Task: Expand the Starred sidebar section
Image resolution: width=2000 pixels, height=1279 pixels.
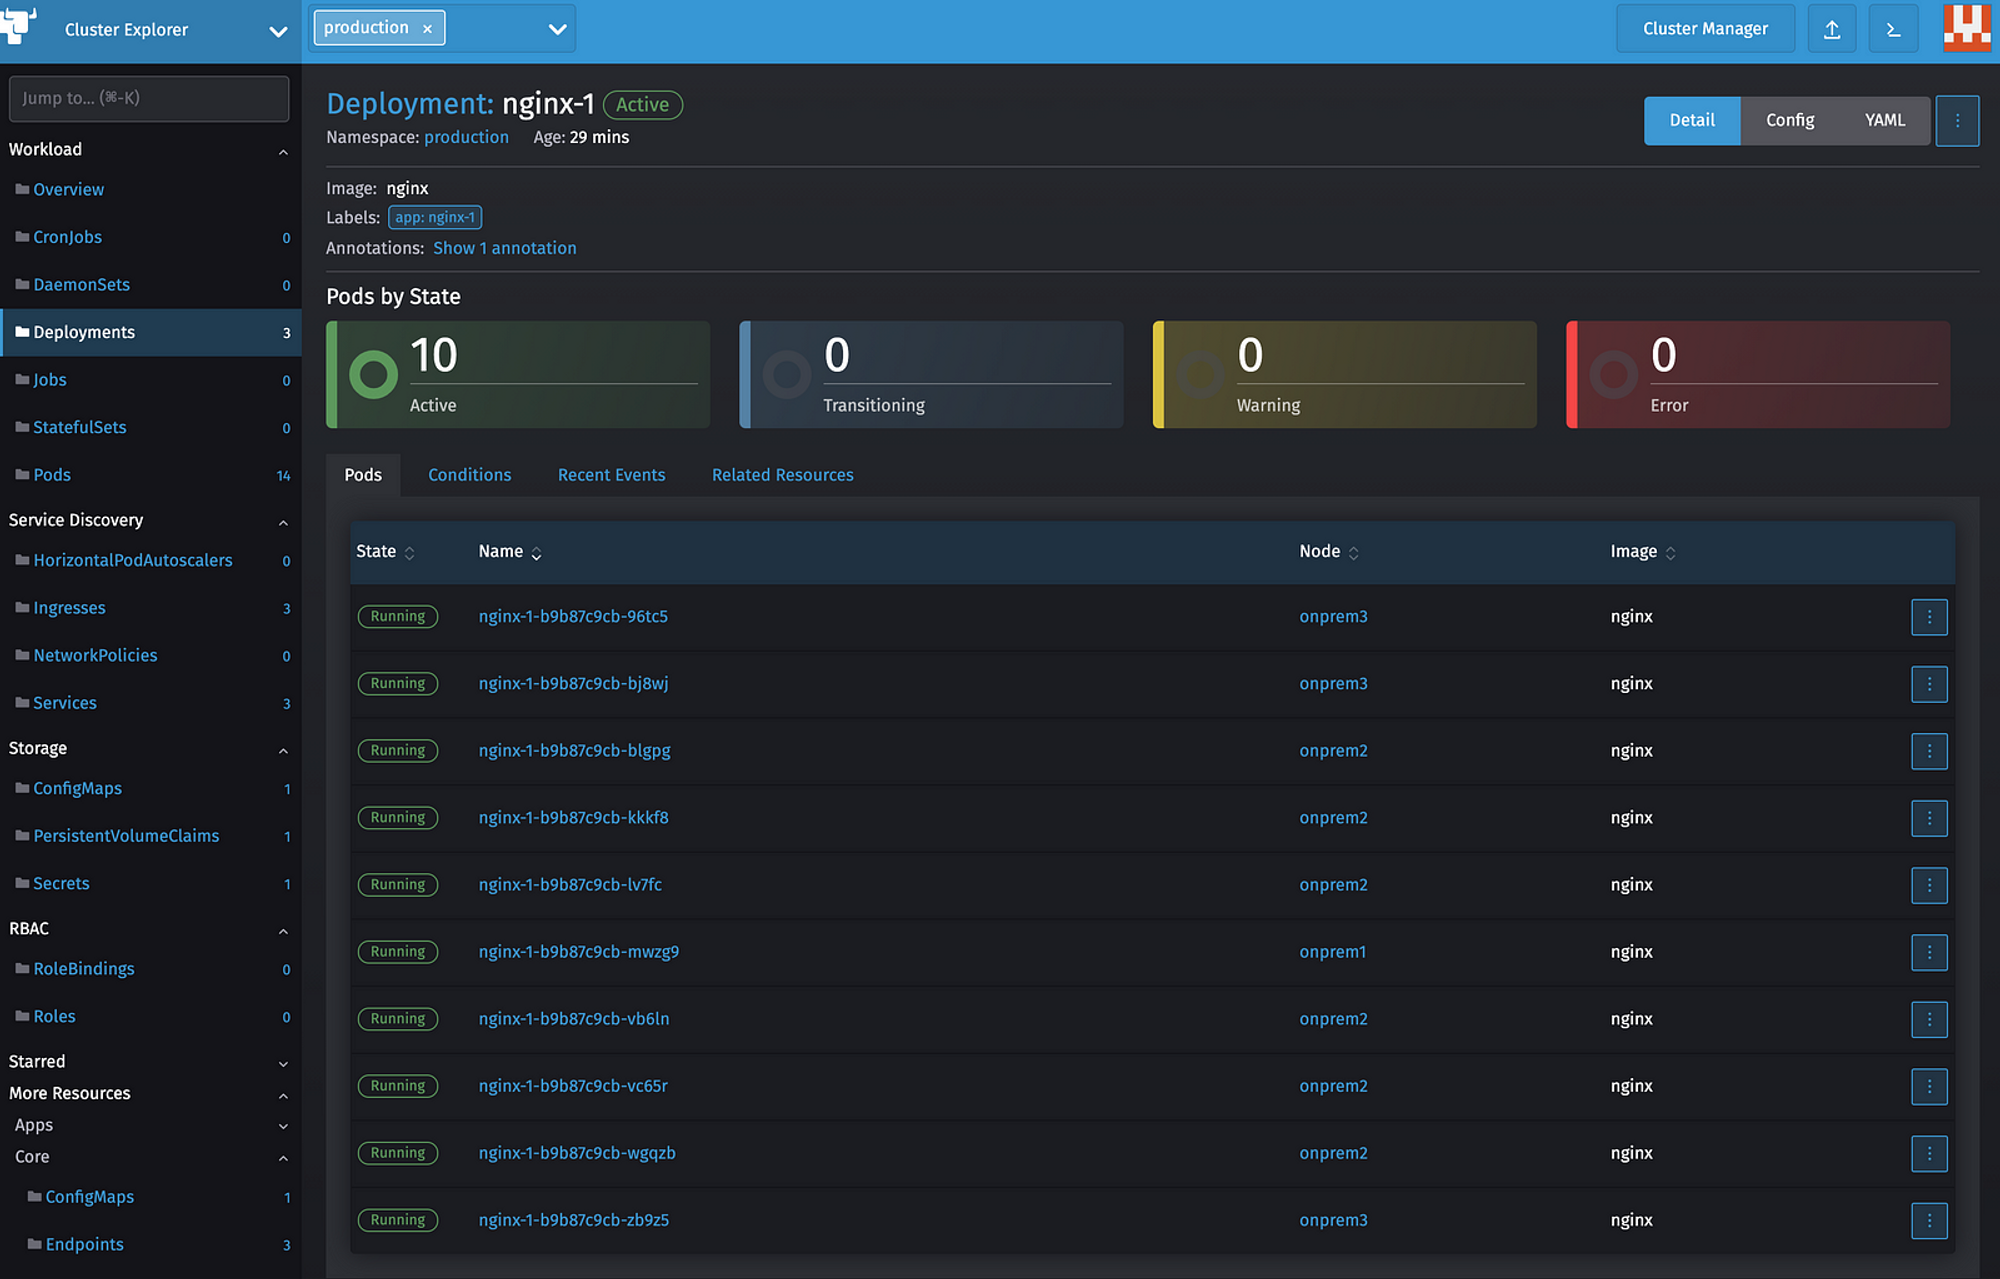Action: click(283, 1063)
